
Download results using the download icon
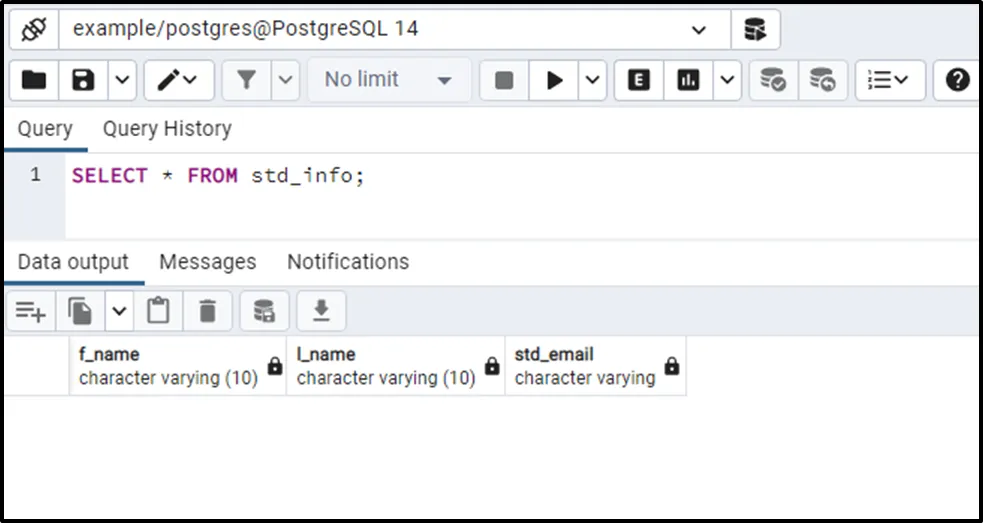pos(321,312)
